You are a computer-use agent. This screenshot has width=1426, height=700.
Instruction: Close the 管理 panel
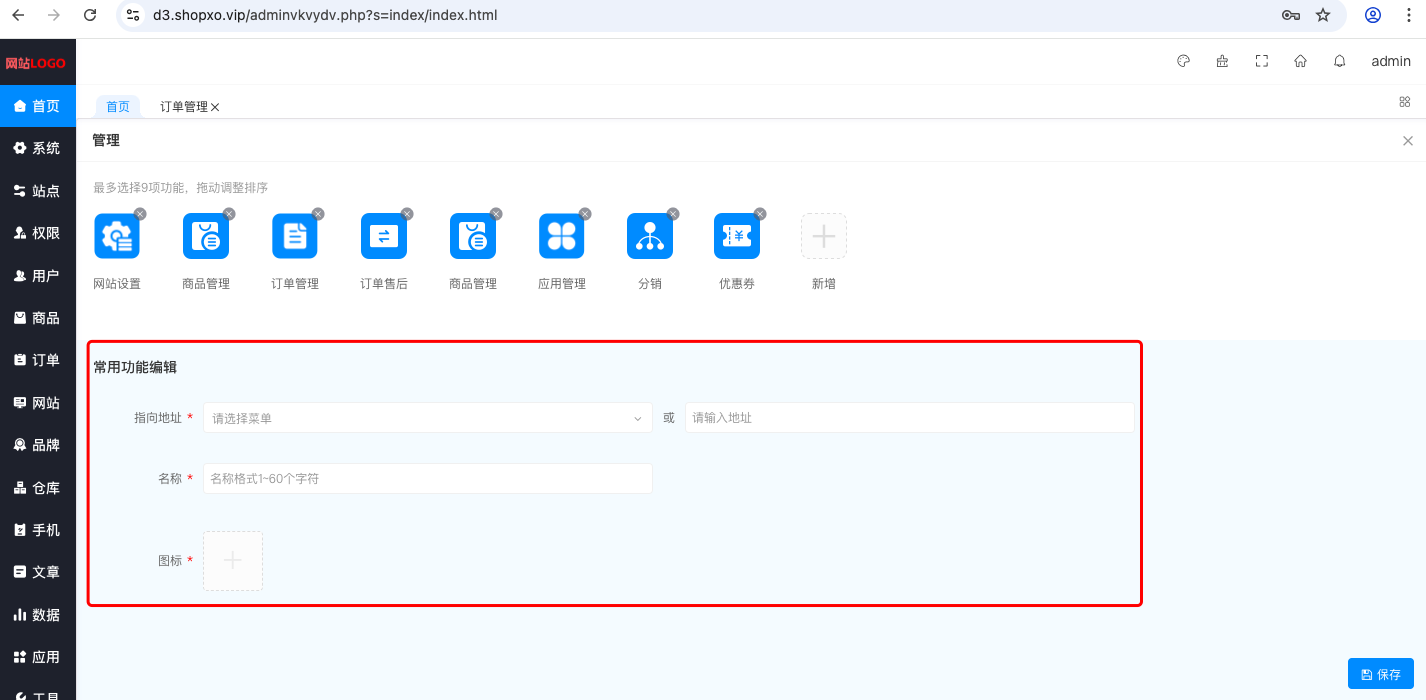(x=1408, y=141)
